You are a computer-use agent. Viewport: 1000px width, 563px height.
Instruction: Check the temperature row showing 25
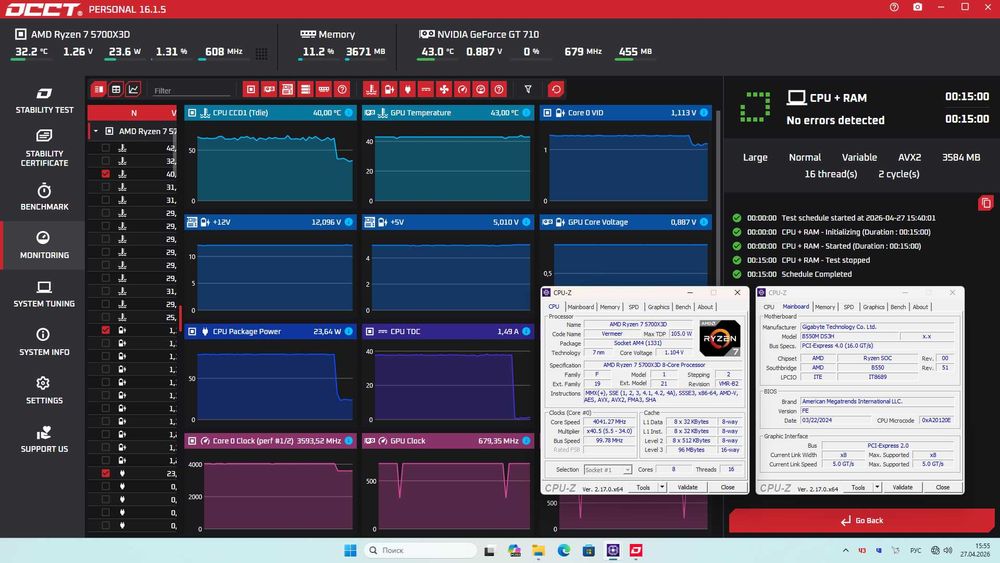105,317
